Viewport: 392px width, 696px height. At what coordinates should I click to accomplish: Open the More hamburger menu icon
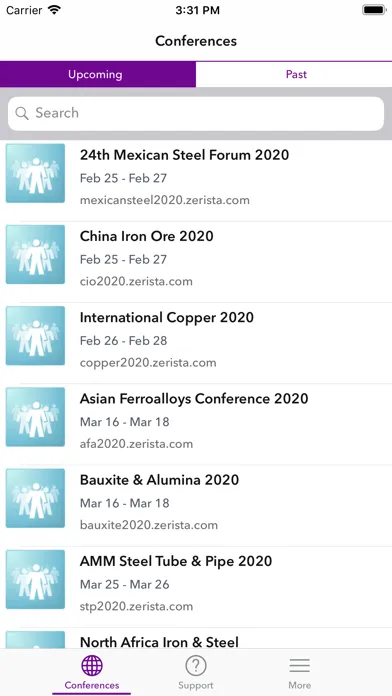[x=300, y=665]
